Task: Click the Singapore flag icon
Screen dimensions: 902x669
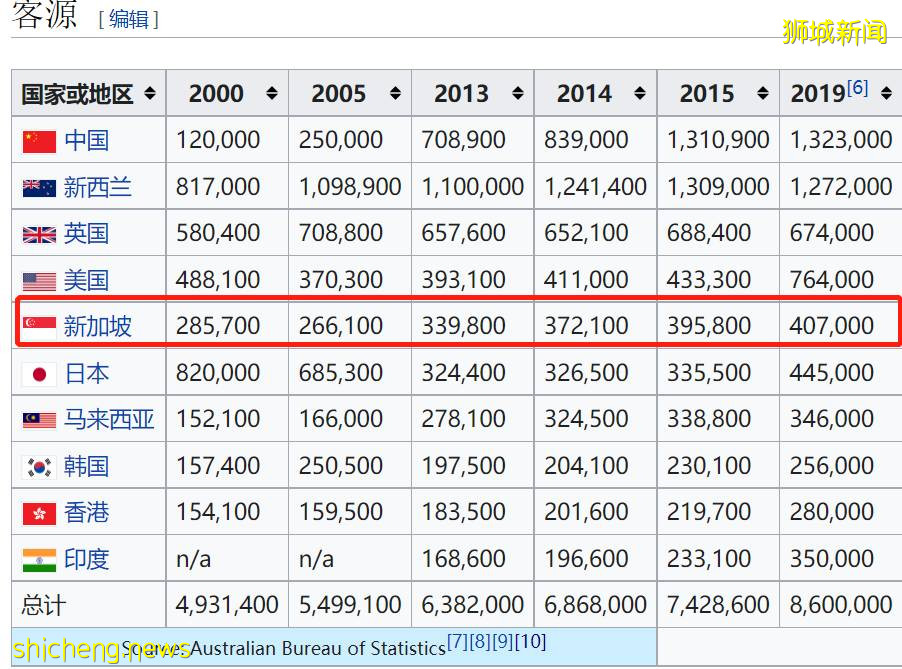Action: [39, 326]
